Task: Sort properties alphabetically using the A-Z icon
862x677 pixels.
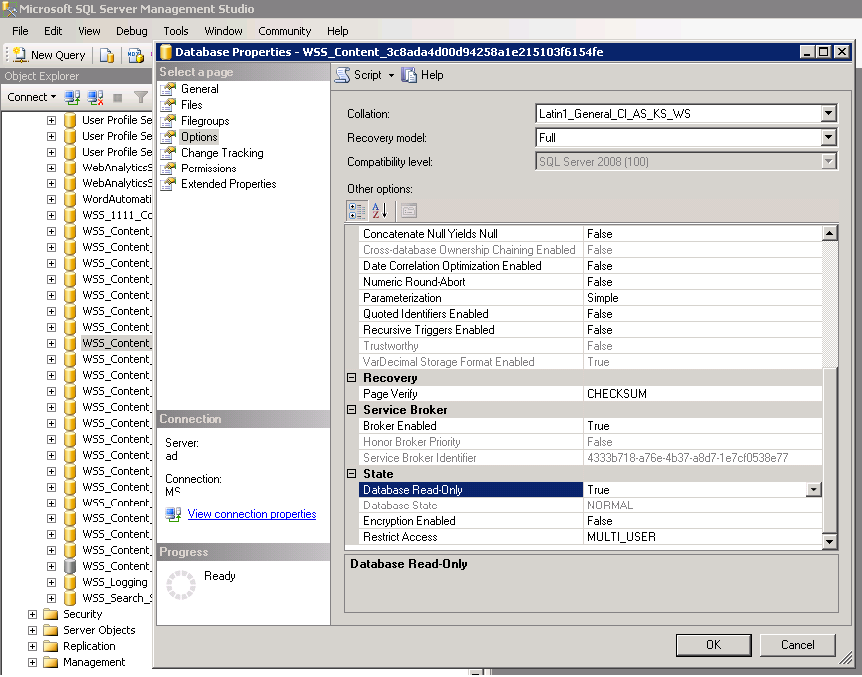Action: (380, 211)
